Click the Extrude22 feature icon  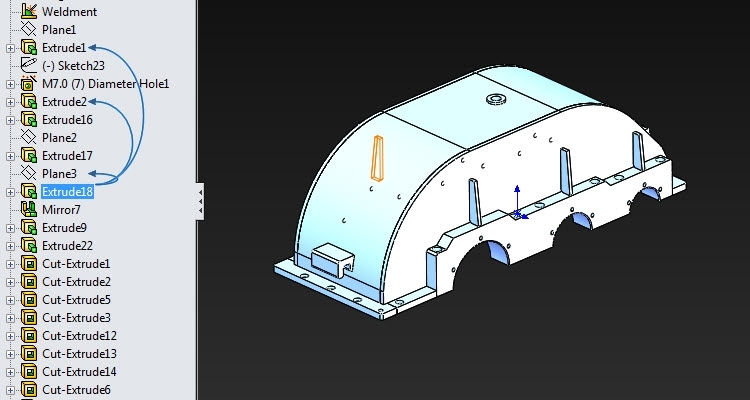point(29,246)
